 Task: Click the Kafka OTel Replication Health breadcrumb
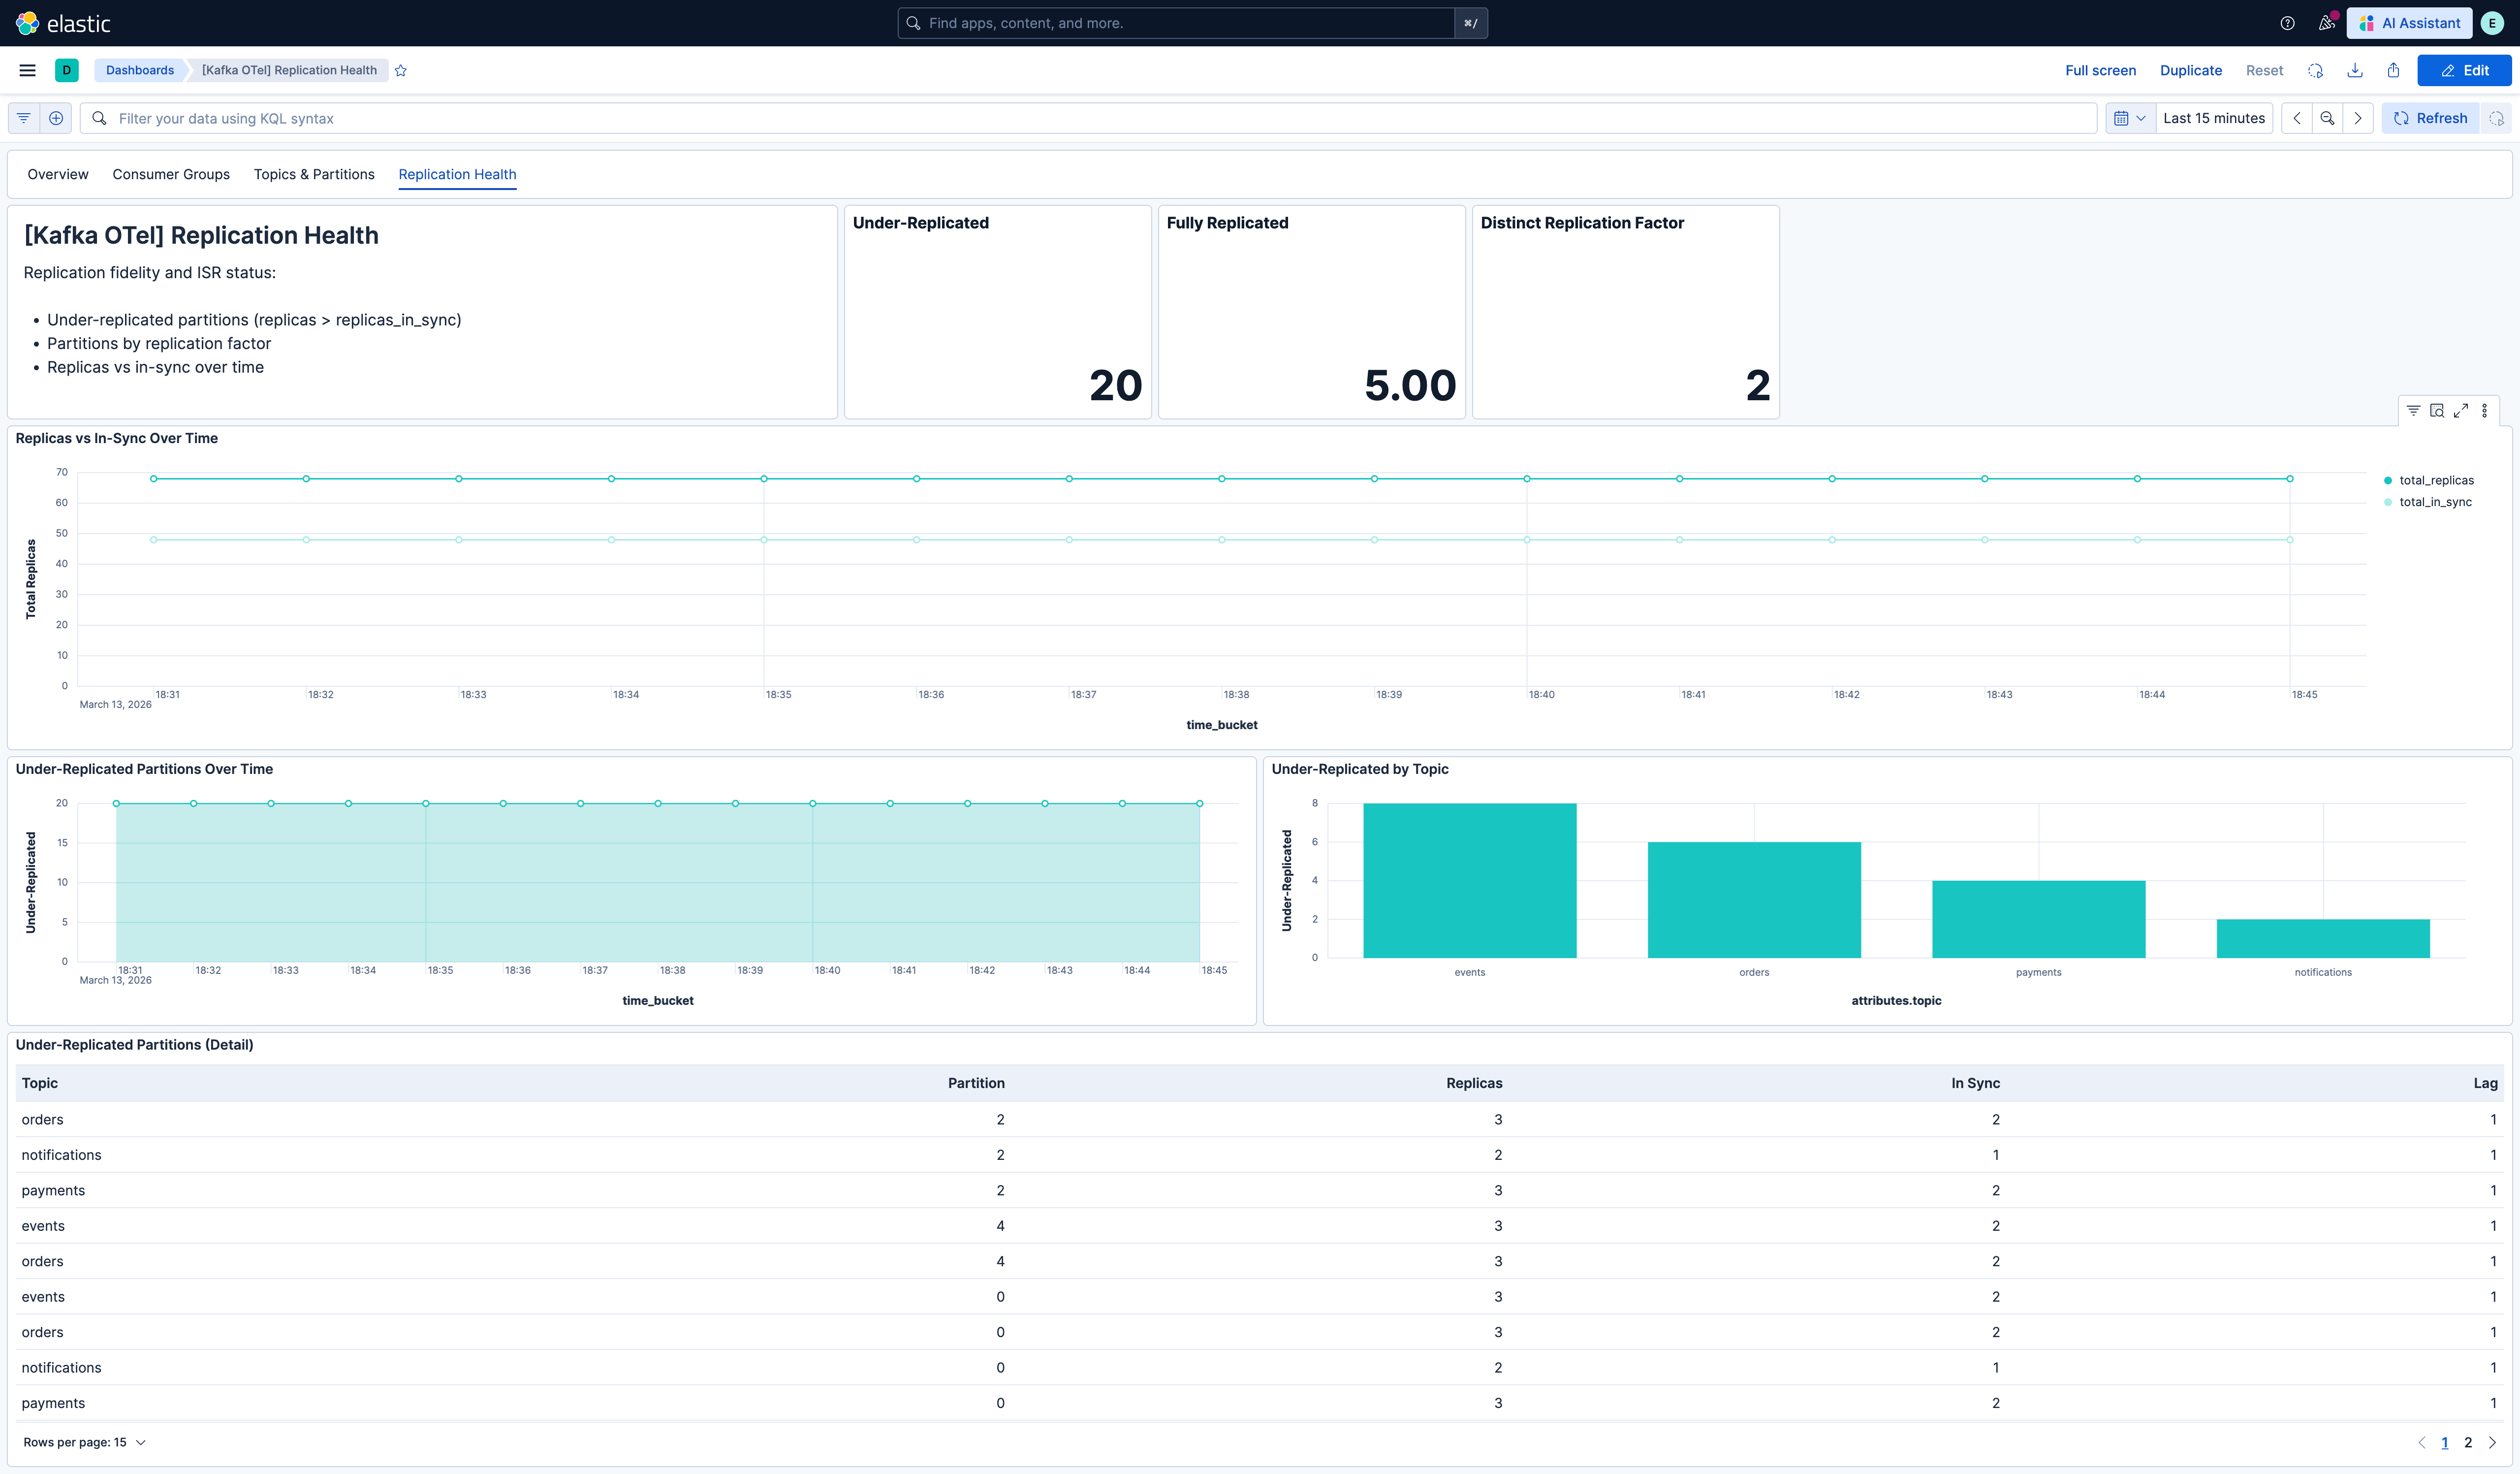pos(289,70)
